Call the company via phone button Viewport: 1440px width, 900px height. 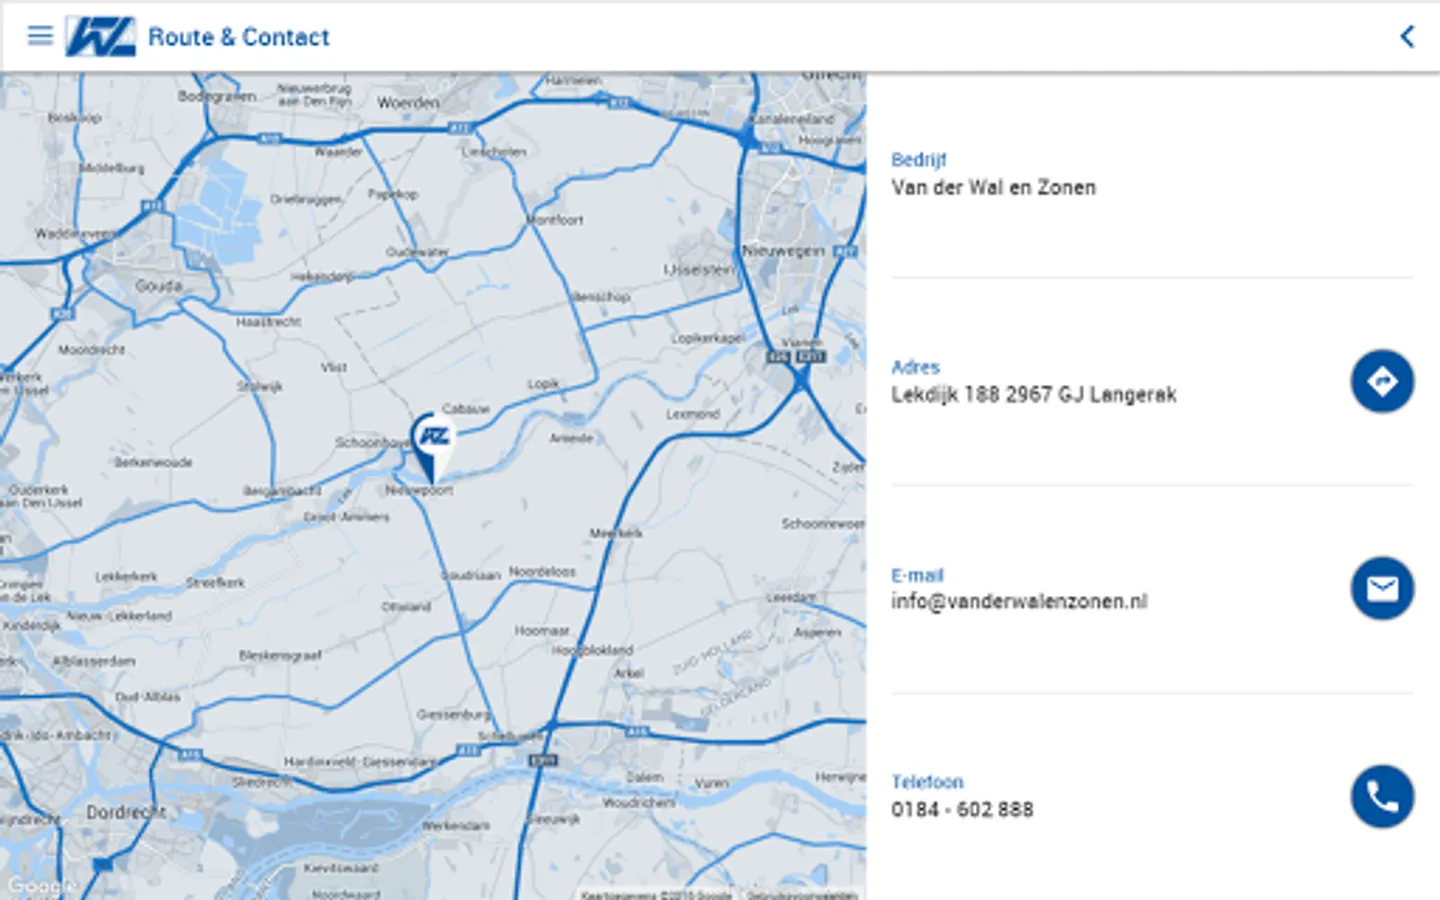click(1382, 796)
